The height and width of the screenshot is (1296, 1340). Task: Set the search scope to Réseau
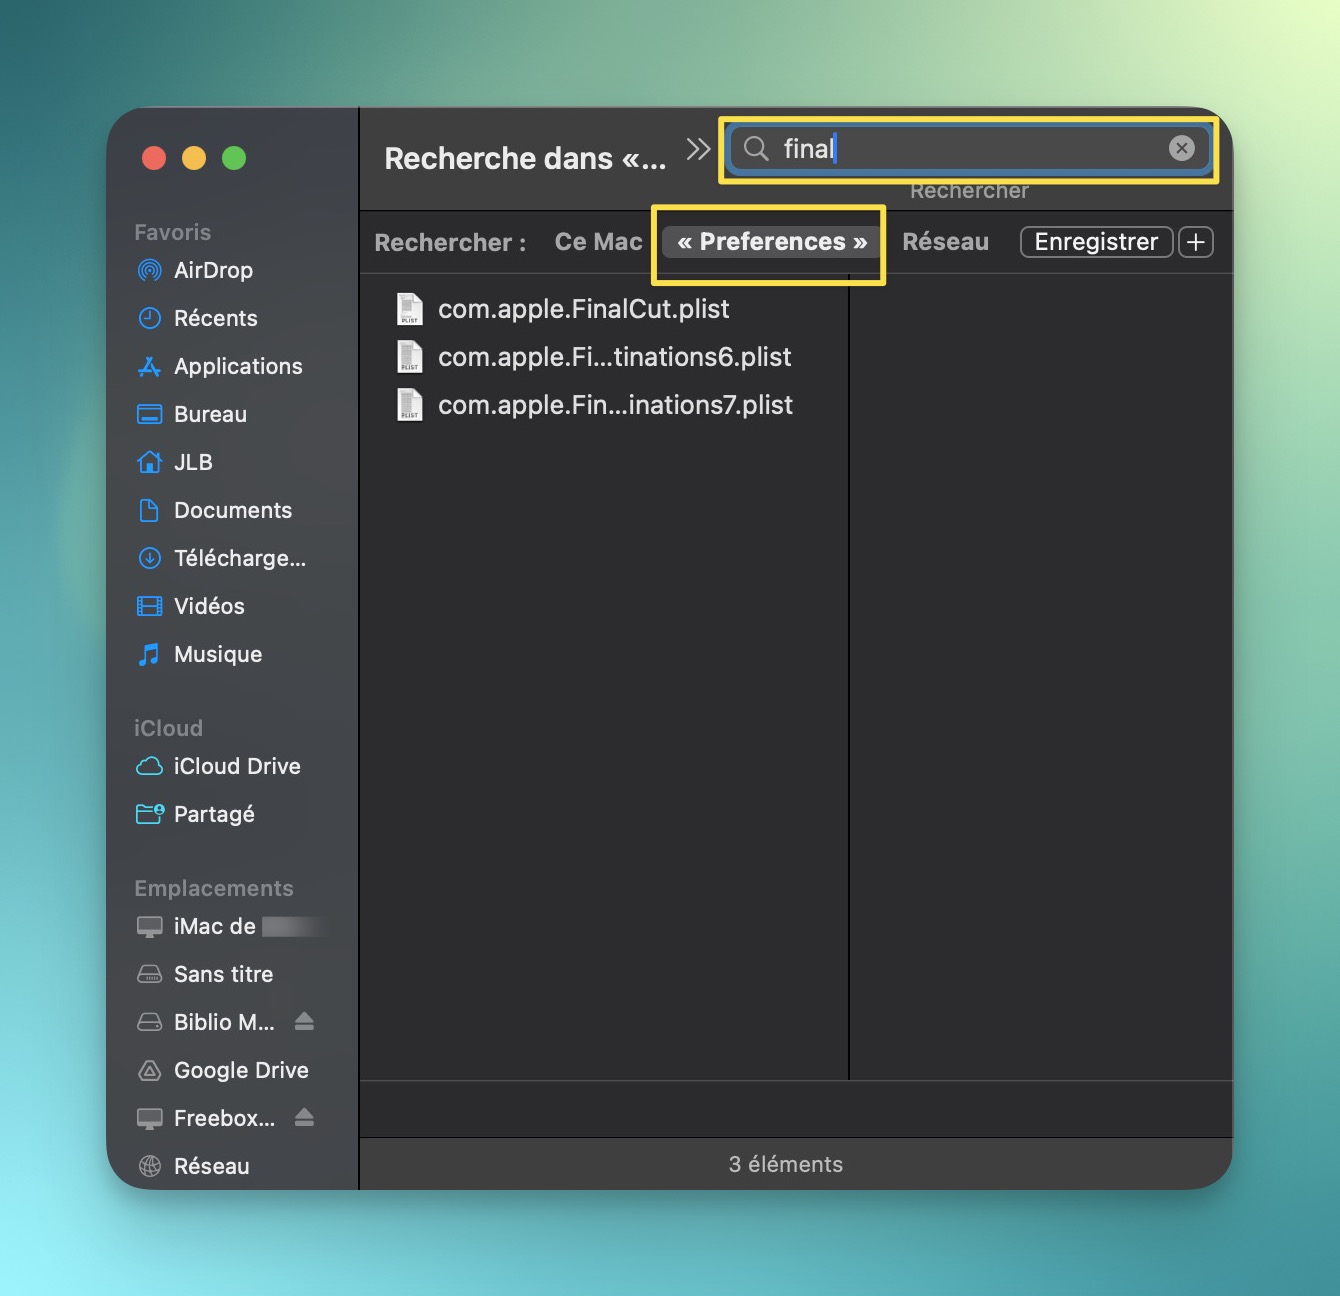pyautogui.click(x=945, y=242)
